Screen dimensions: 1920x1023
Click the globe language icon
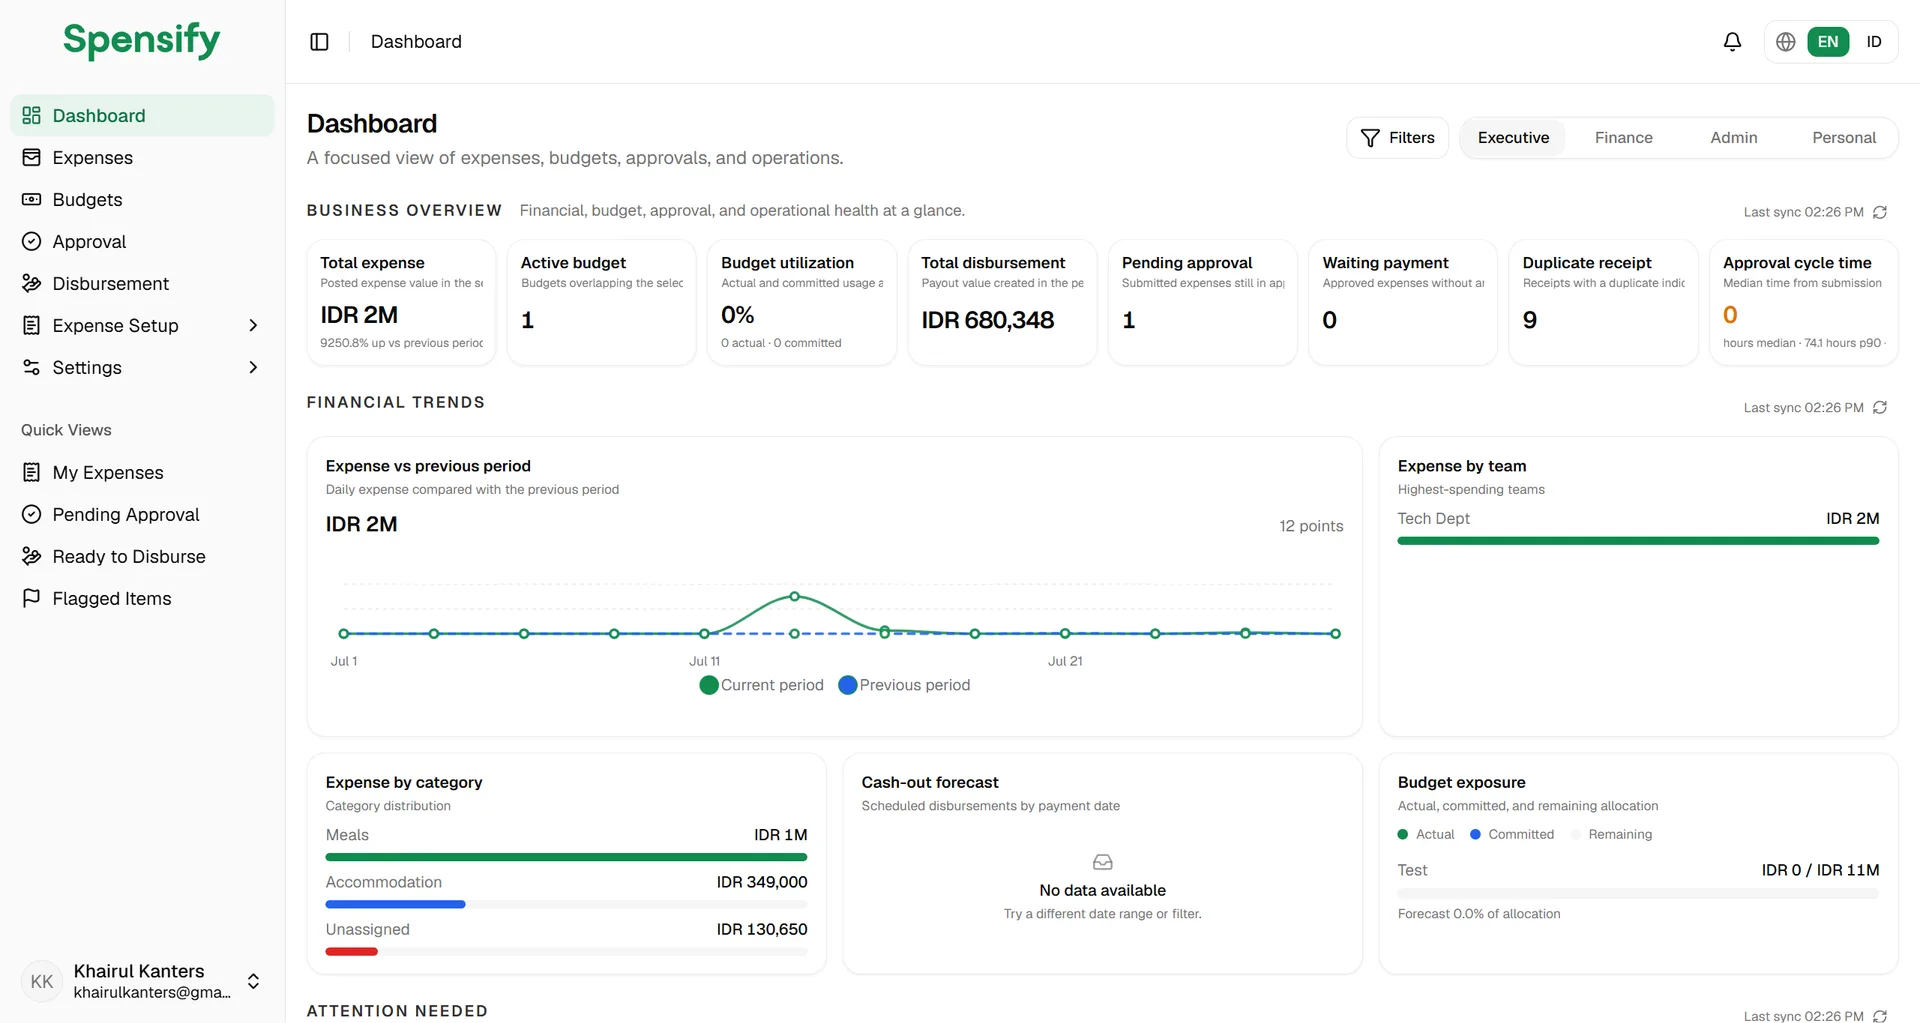pos(1785,42)
